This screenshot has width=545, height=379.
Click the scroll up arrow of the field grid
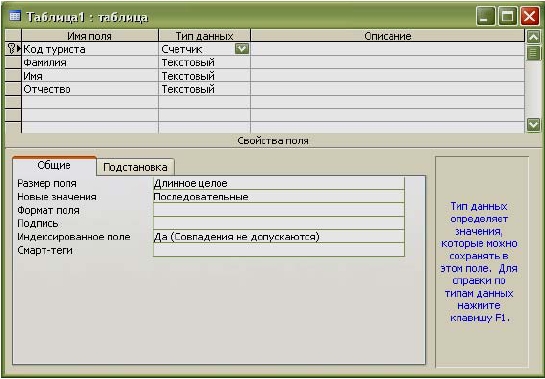pos(534,37)
